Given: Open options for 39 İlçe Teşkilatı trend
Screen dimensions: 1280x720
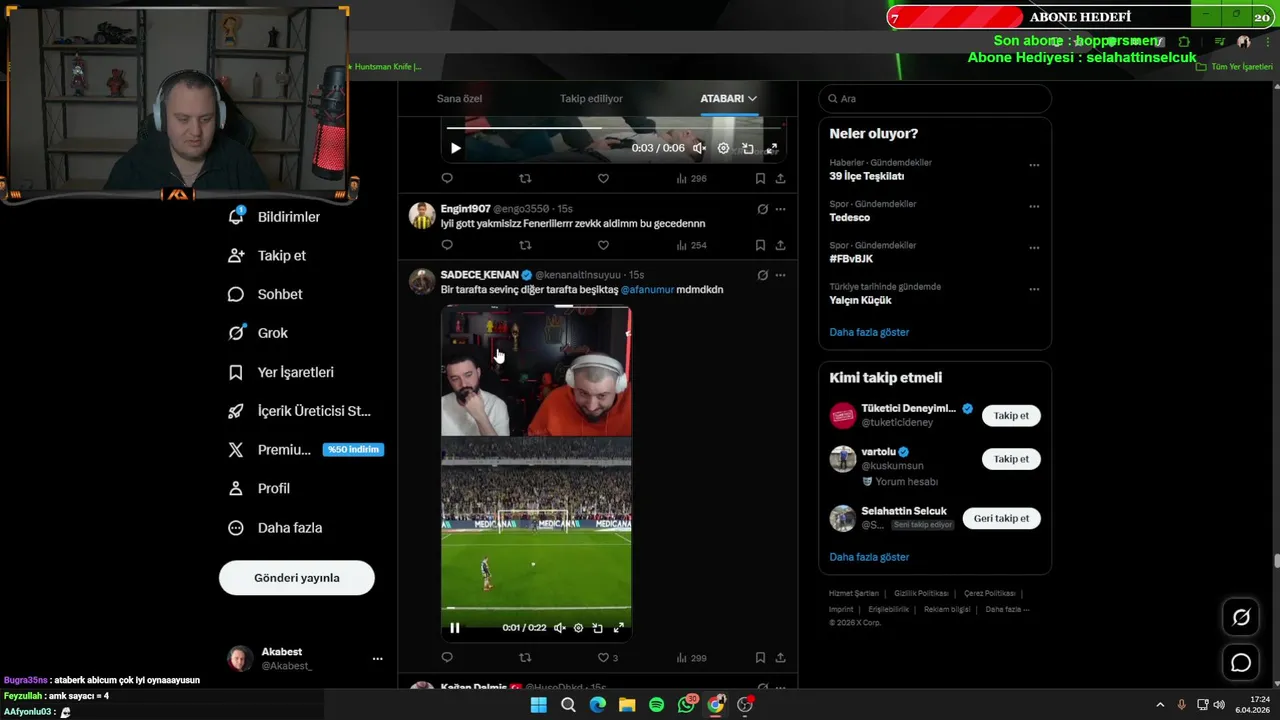Looking at the screenshot, I should 1034,165.
